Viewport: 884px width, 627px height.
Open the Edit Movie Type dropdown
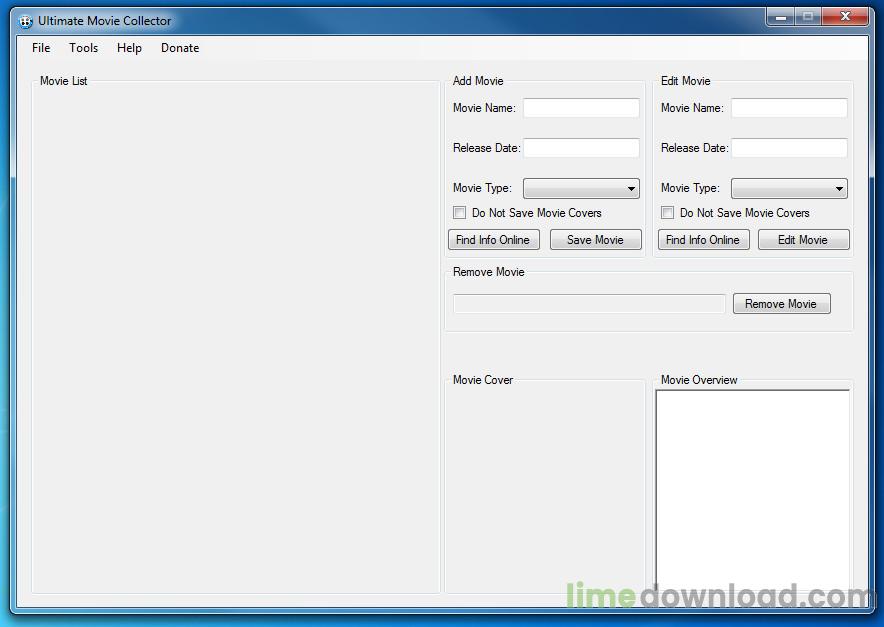click(789, 188)
